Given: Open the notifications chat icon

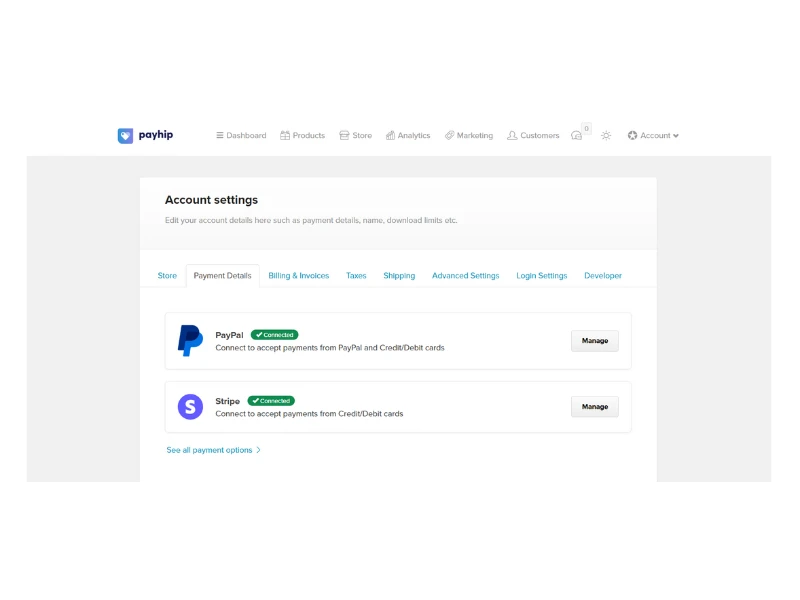Looking at the screenshot, I should click(577, 136).
